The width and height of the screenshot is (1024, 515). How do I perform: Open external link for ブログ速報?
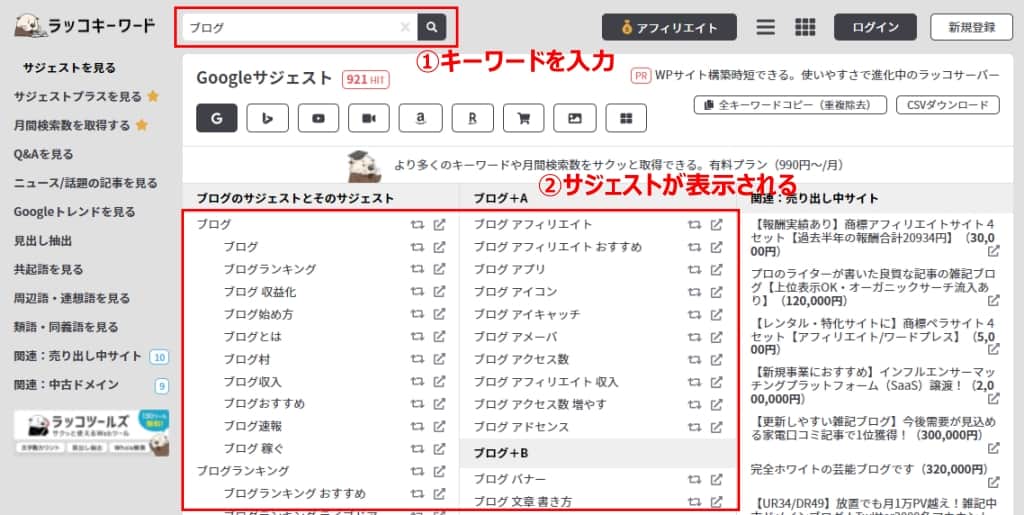pos(440,426)
